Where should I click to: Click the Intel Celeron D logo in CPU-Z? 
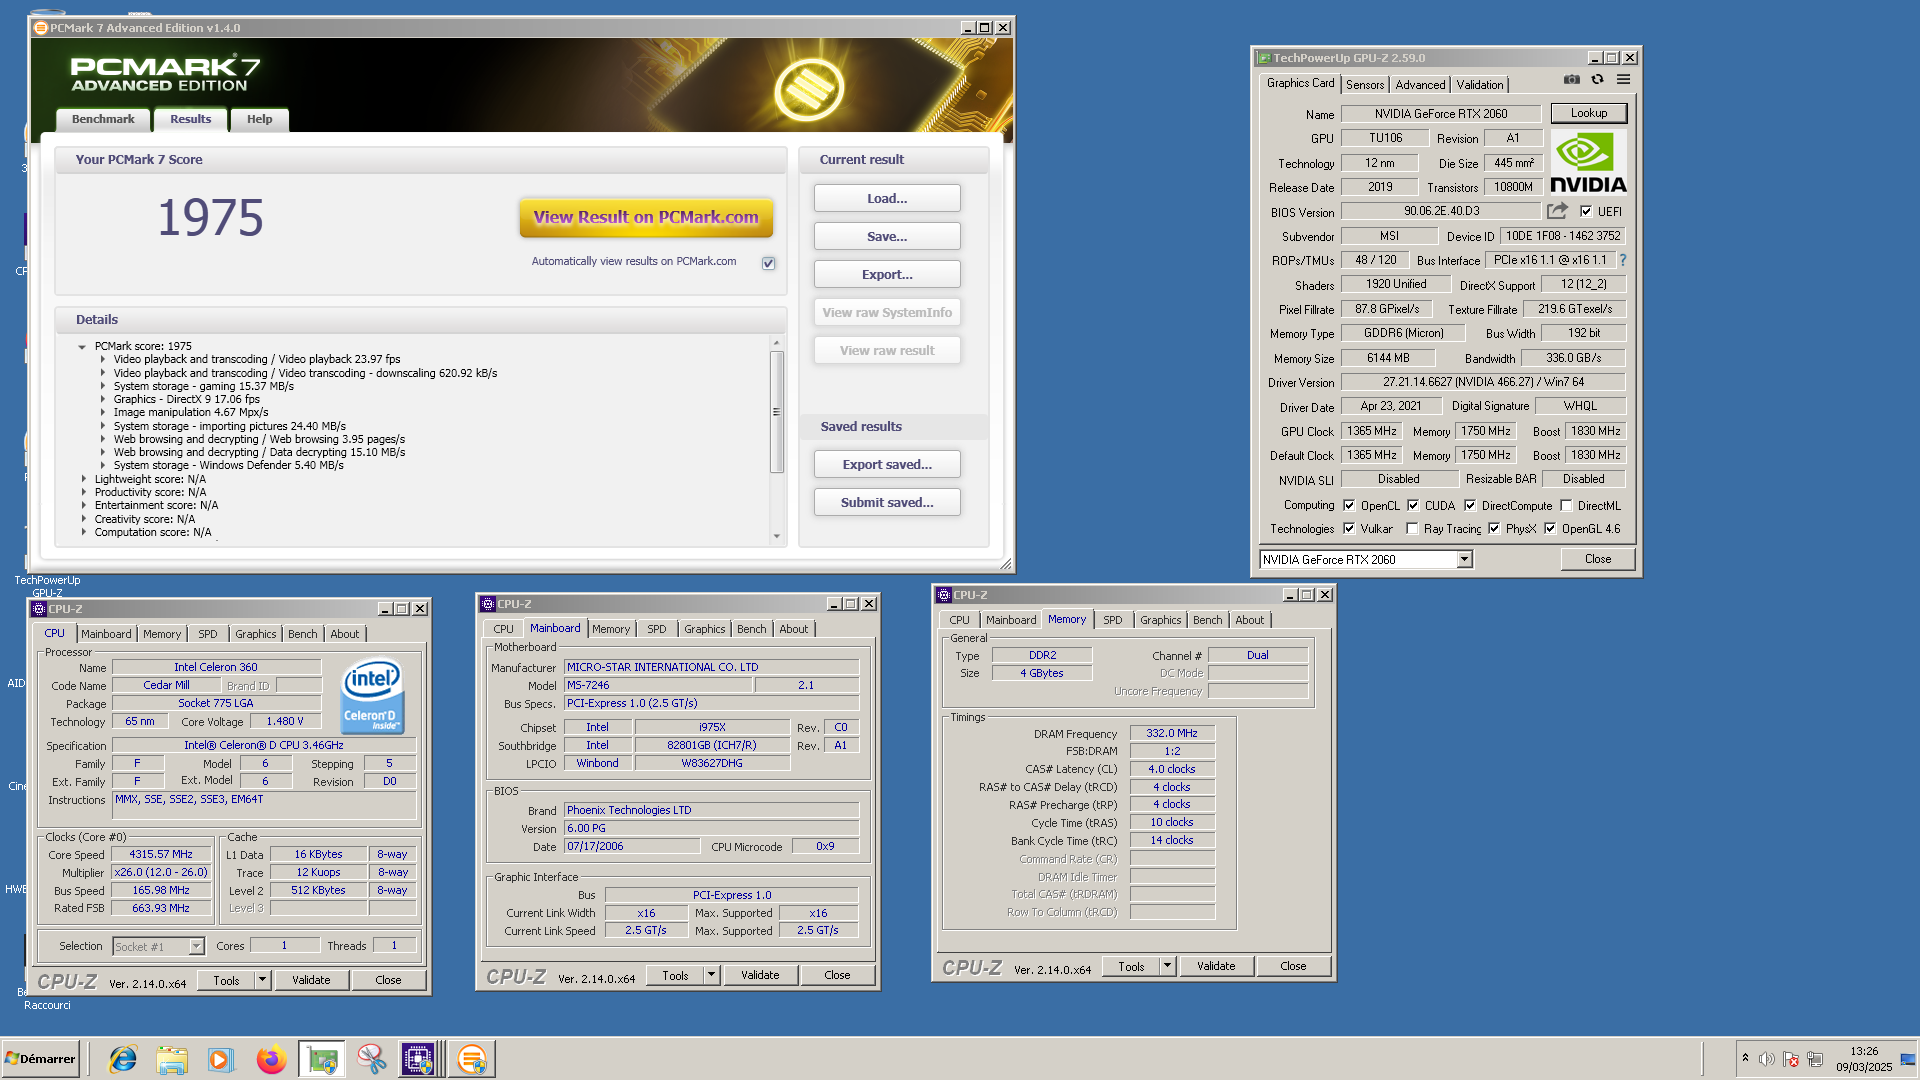(x=372, y=695)
